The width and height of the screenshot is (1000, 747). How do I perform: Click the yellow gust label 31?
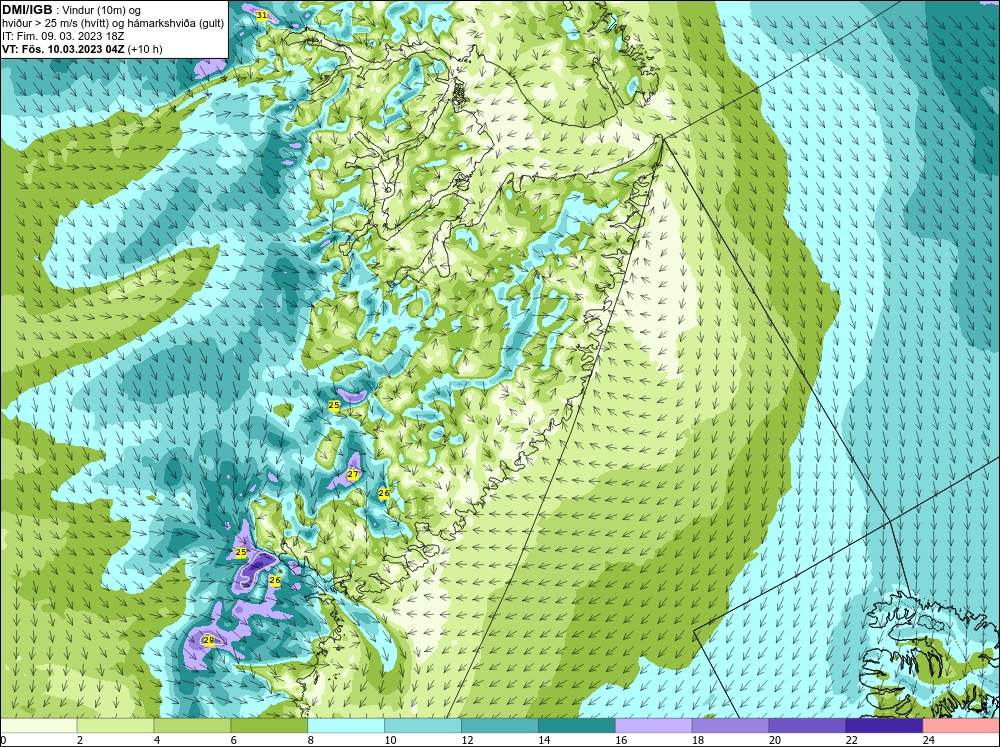tap(261, 15)
